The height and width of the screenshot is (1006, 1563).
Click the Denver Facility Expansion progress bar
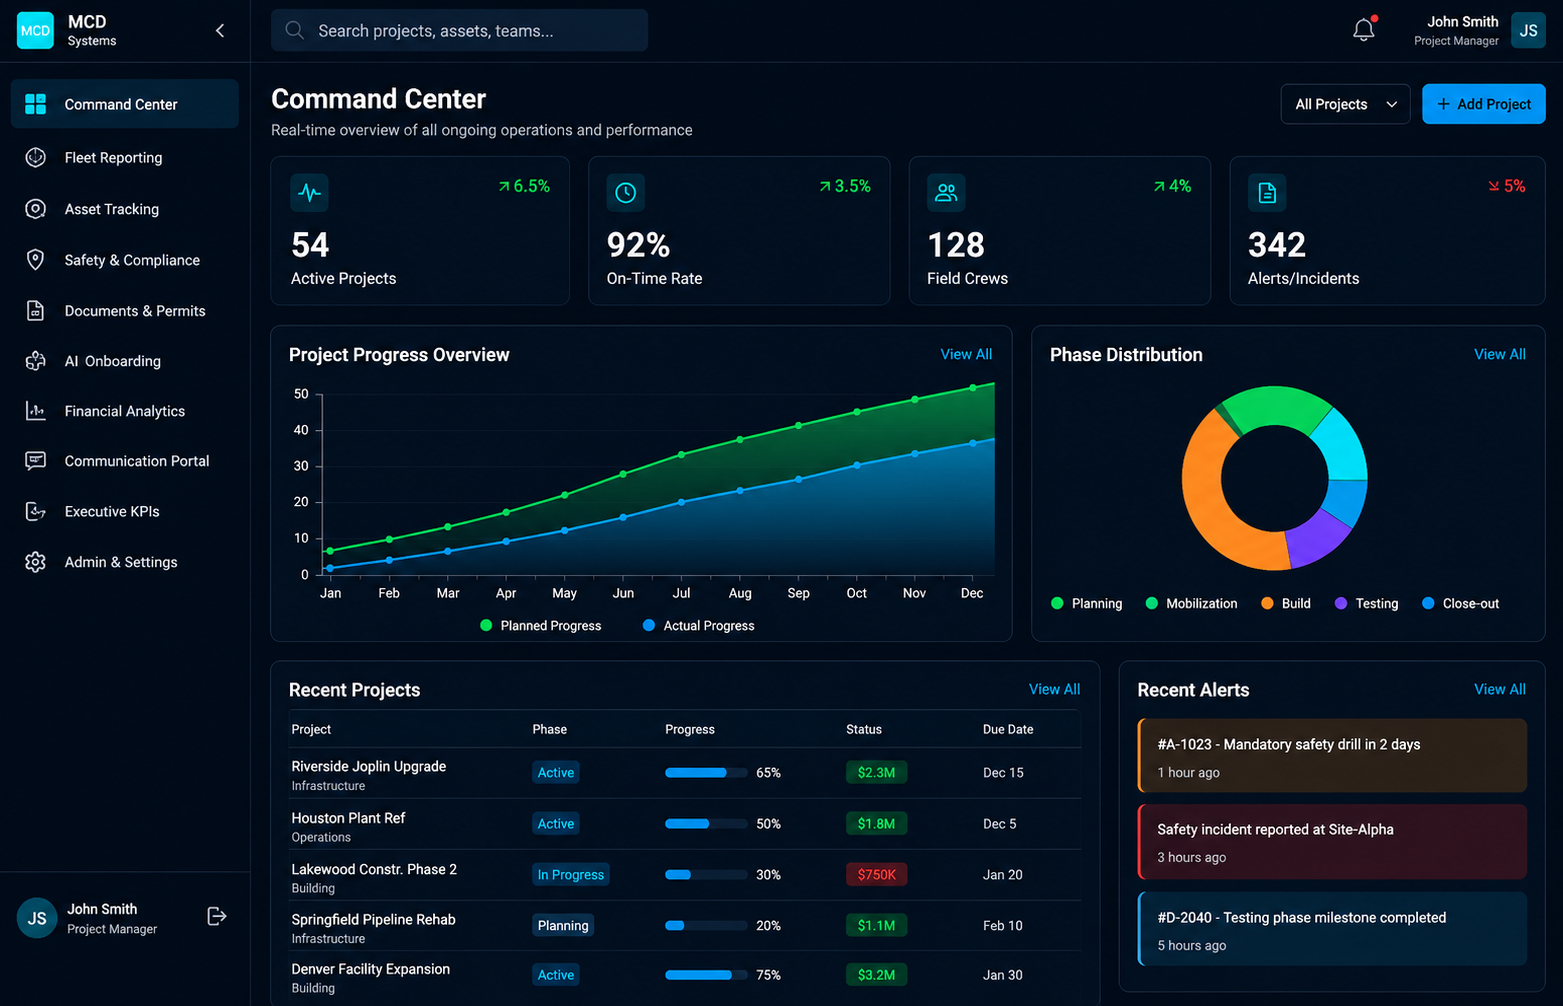point(706,975)
